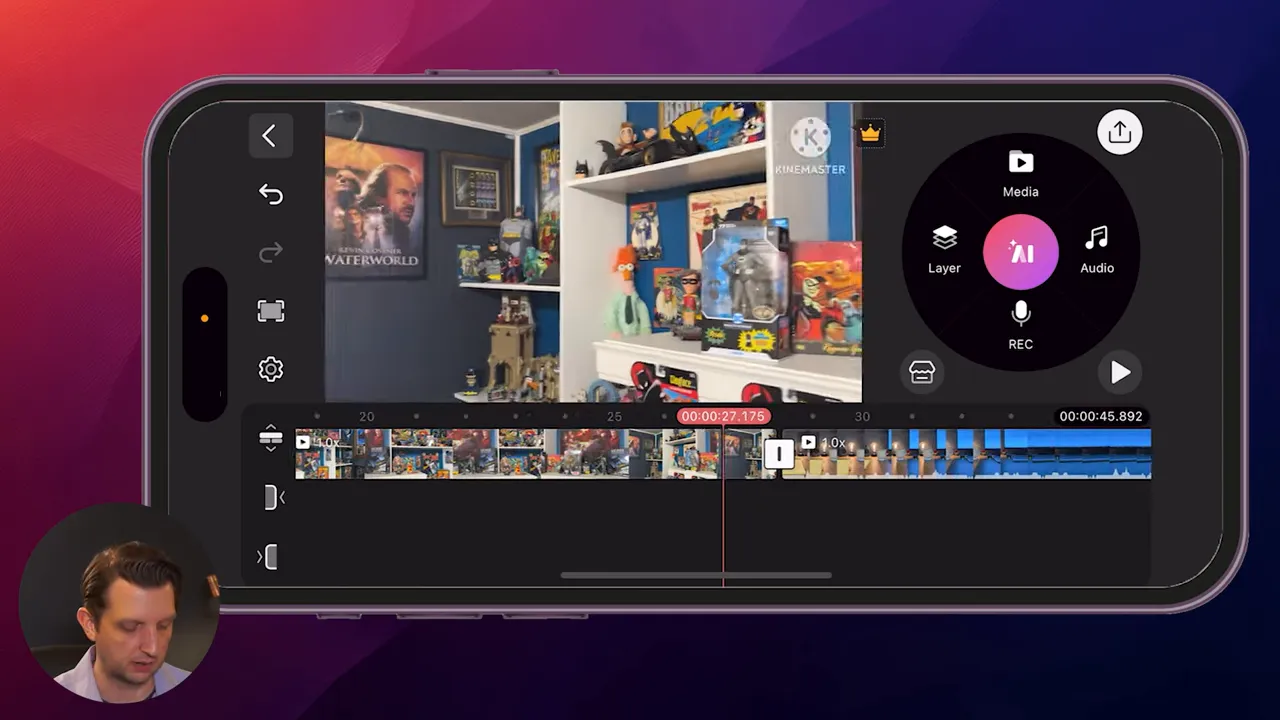The height and width of the screenshot is (720, 1280).
Task: Open the Media browser
Action: coord(1020,172)
